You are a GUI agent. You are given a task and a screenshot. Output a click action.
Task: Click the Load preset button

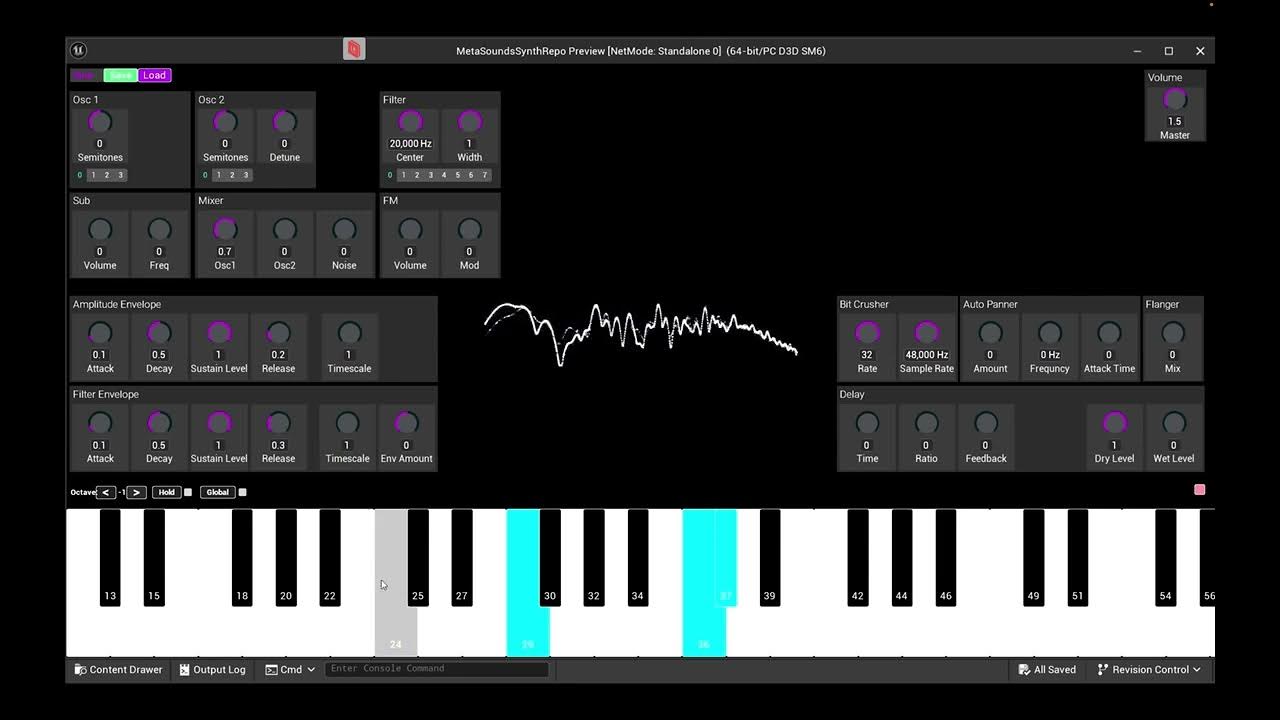[x=154, y=75]
